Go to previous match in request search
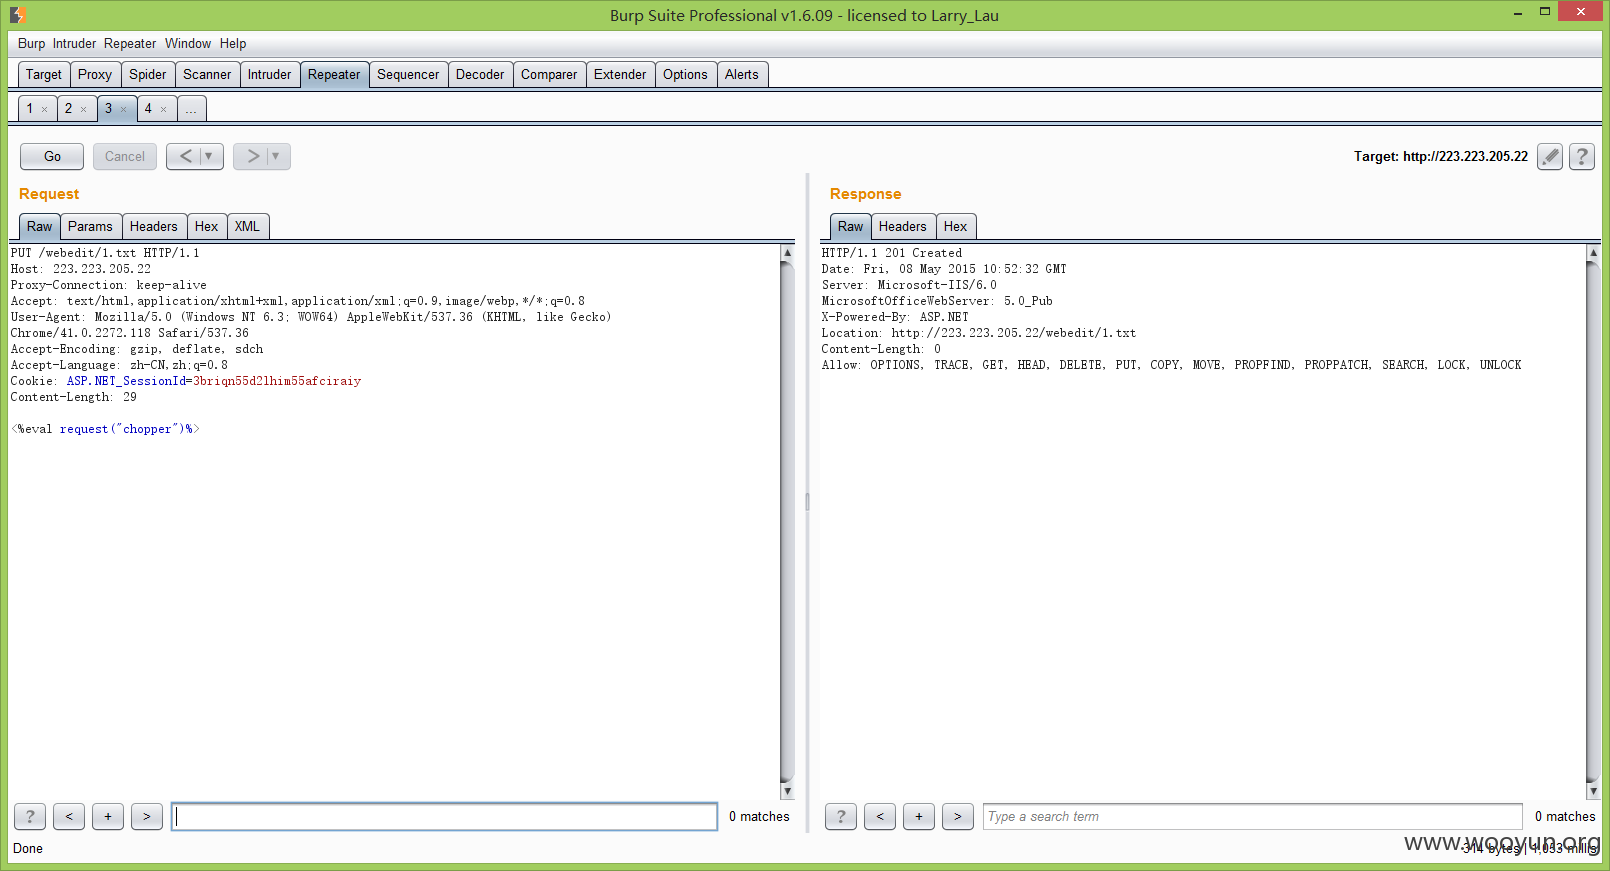 (x=69, y=817)
